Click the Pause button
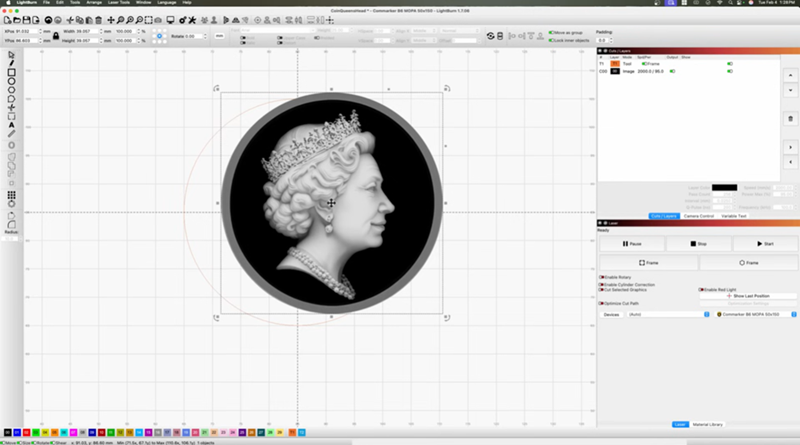This screenshot has width=800, height=445. (x=632, y=244)
